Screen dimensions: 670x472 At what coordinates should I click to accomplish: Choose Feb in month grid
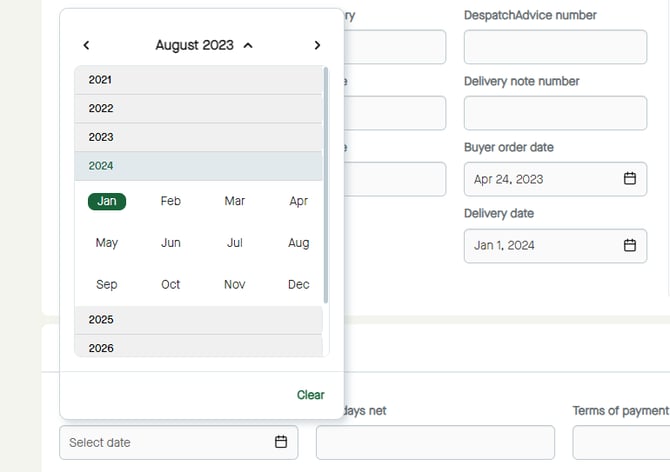click(171, 201)
